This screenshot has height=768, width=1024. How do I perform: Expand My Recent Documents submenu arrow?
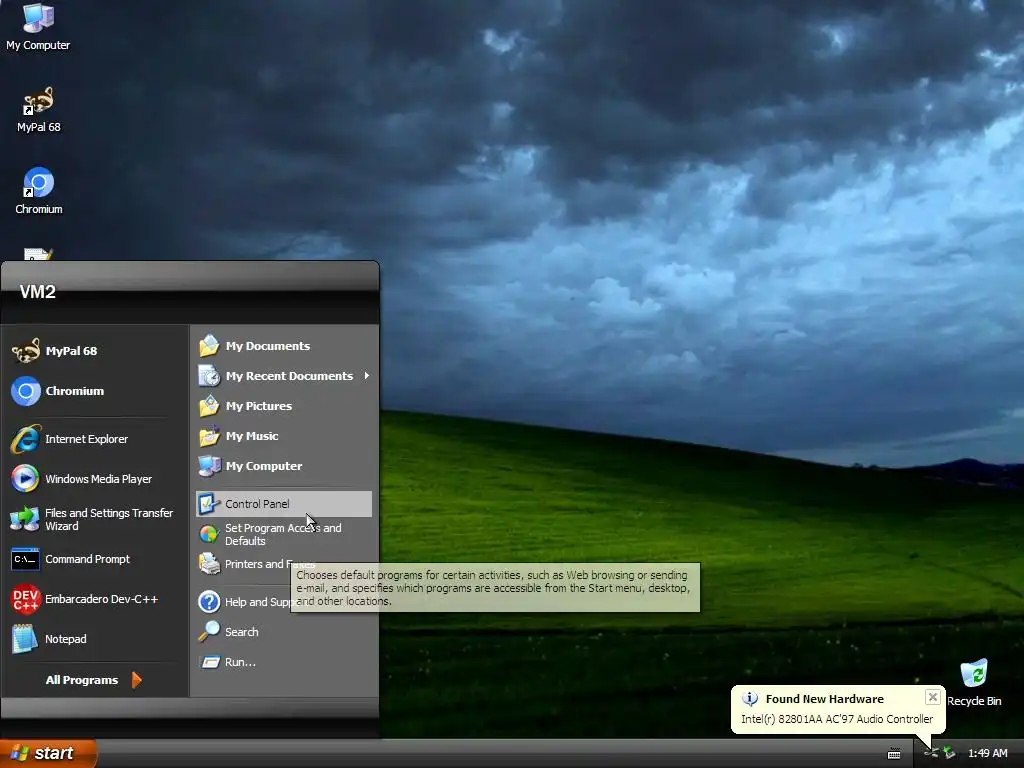pyautogui.click(x=366, y=376)
